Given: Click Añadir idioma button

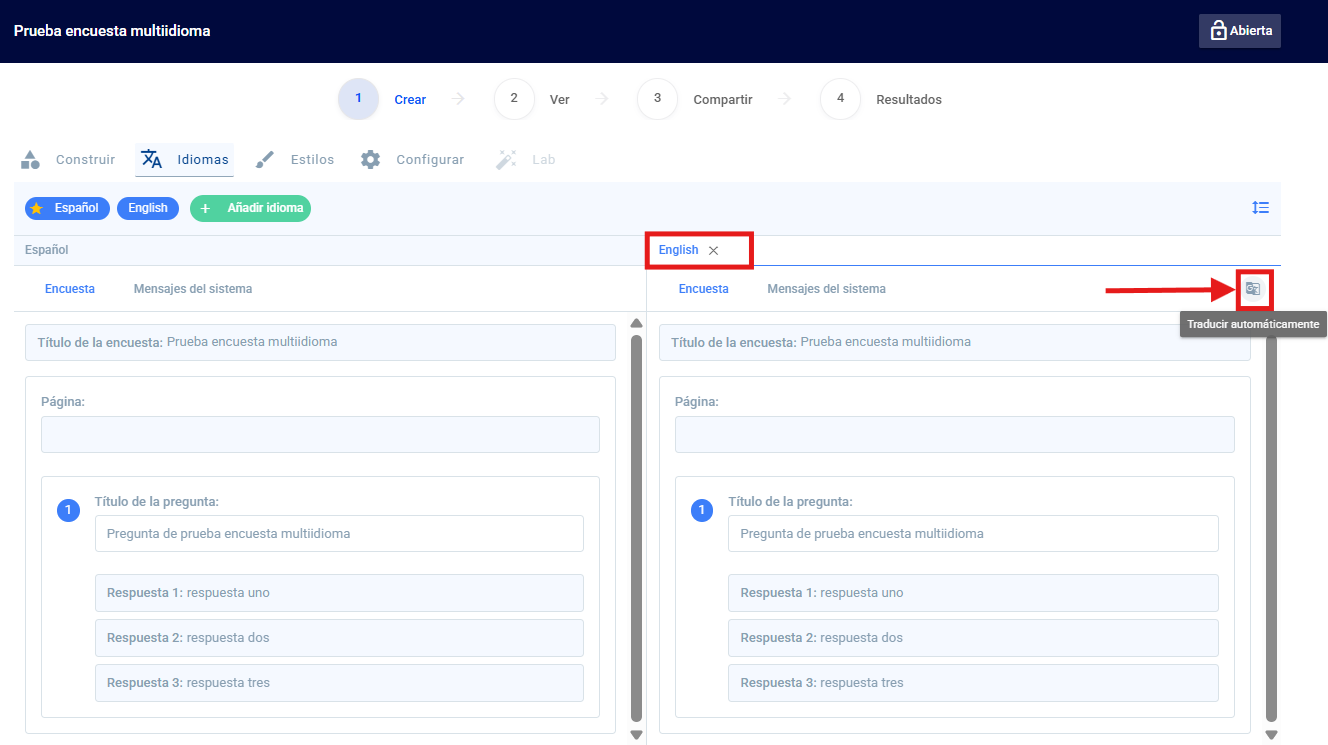Looking at the screenshot, I should click(250, 208).
